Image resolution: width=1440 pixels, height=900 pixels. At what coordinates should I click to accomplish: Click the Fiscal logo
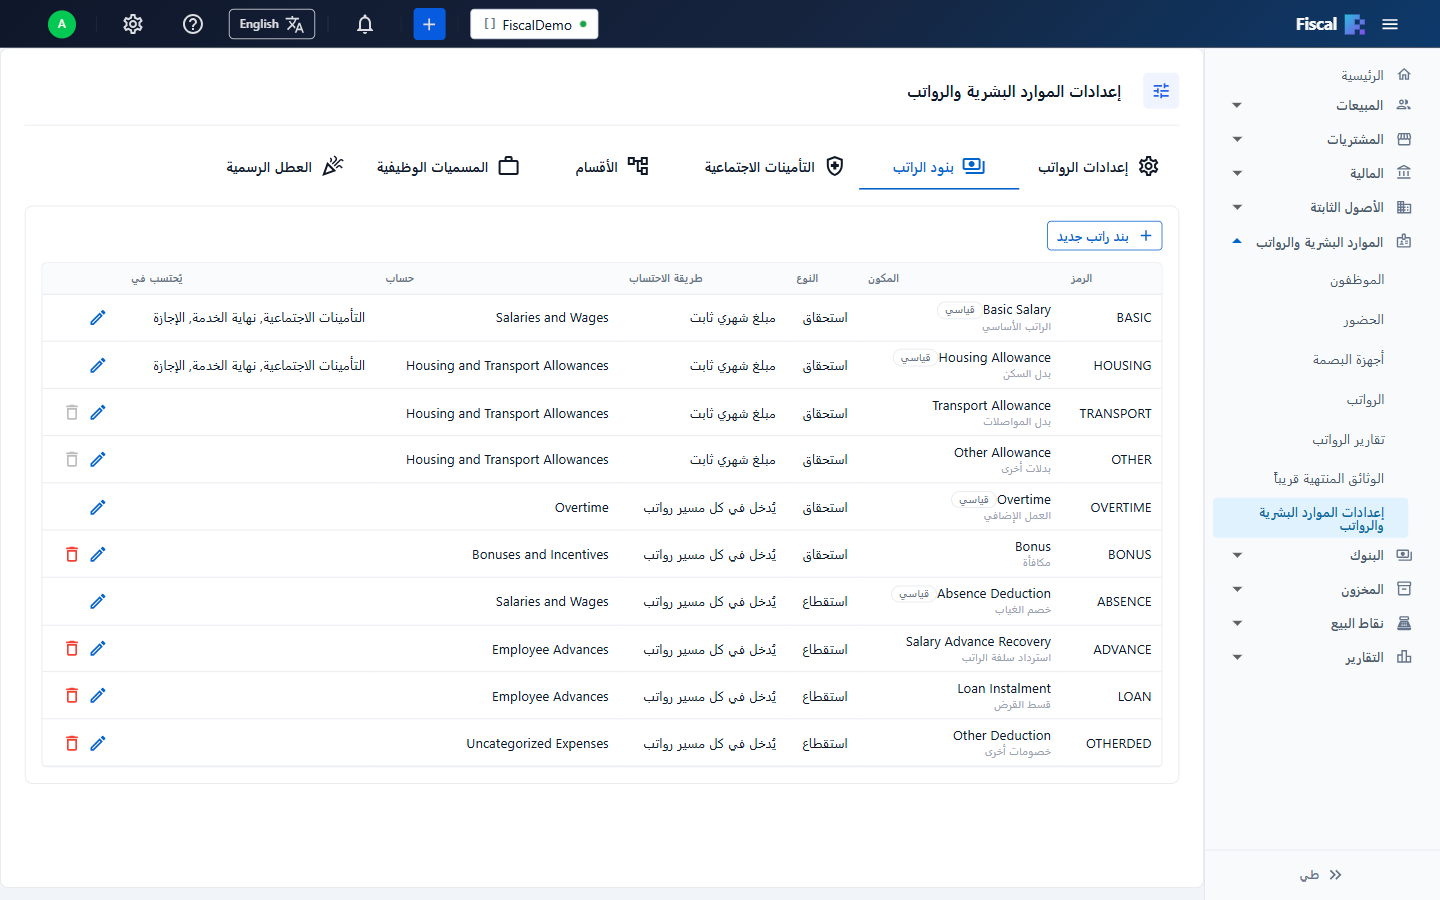pyautogui.click(x=1330, y=24)
